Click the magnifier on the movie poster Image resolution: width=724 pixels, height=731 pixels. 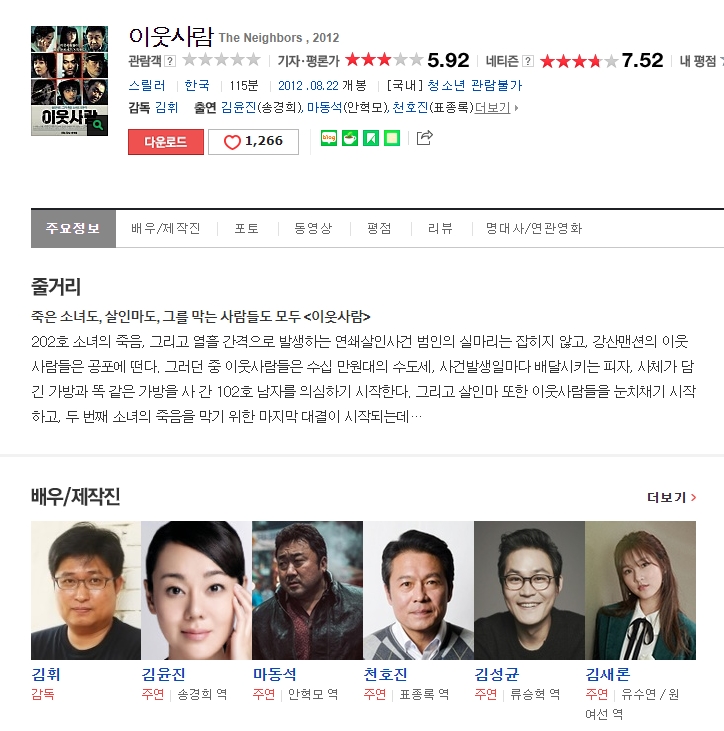point(98,125)
